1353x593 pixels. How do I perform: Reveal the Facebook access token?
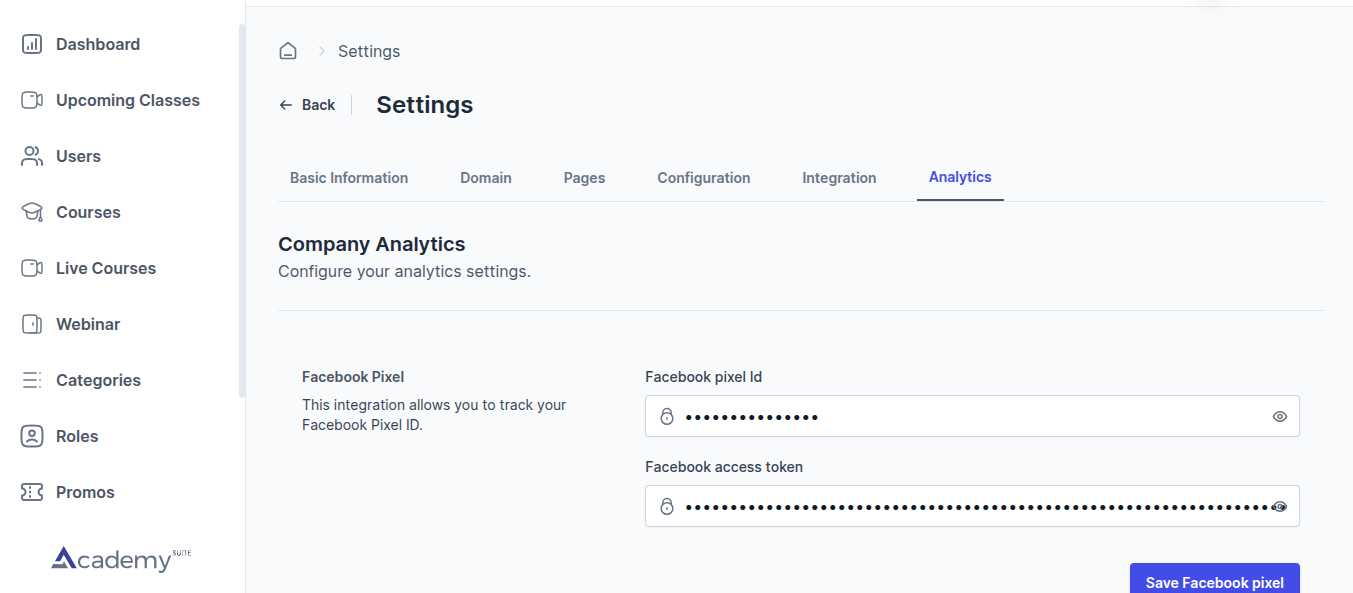[x=1279, y=507]
